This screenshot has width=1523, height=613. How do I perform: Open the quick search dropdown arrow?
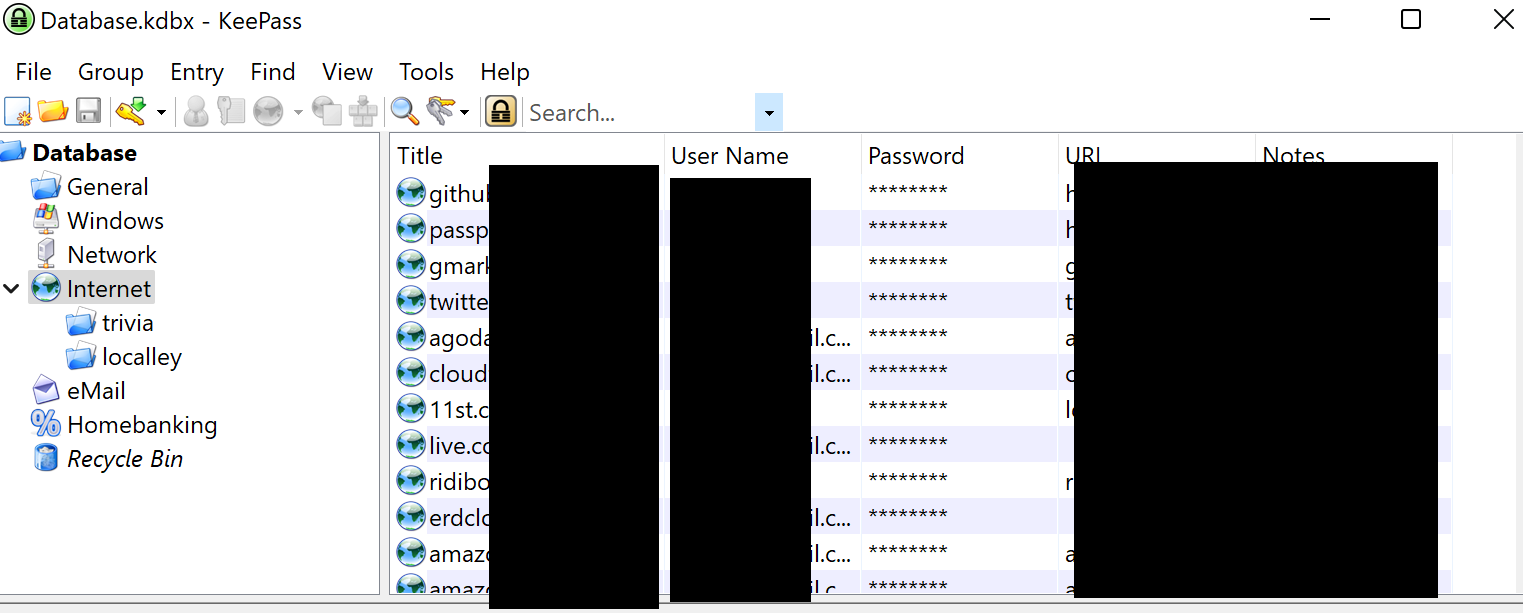click(768, 113)
